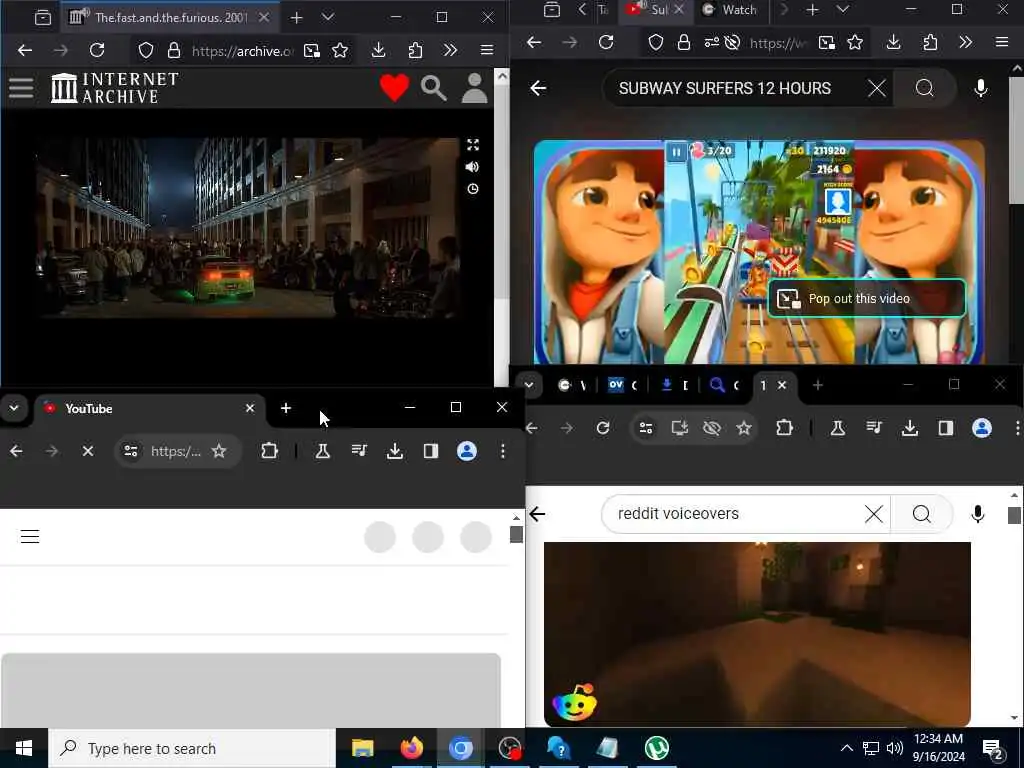Toggle autoplay blocked icon in Firefox address bar

pos(733,42)
